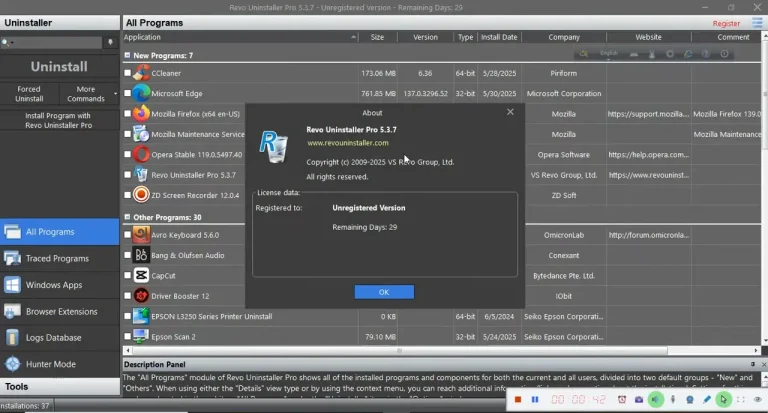Open Browser Extensions in sidebar
This screenshot has height=413, width=768.
(60, 311)
